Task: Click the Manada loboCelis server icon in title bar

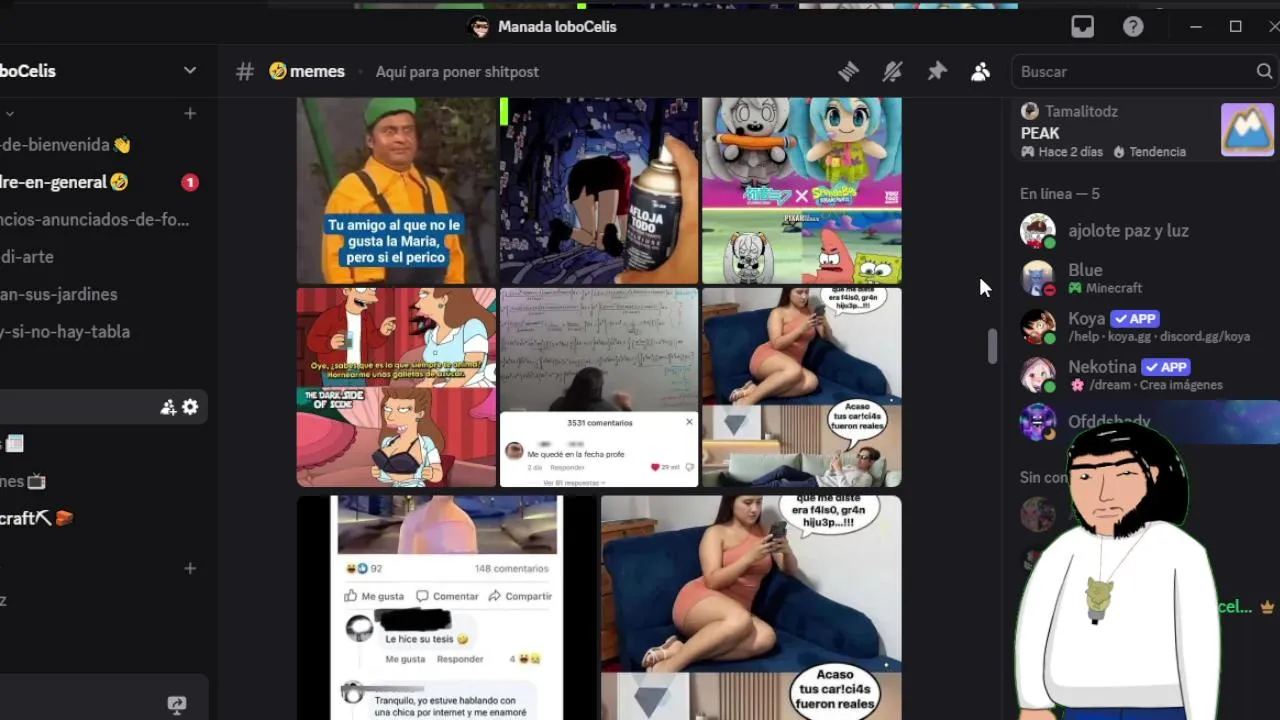Action: click(479, 27)
